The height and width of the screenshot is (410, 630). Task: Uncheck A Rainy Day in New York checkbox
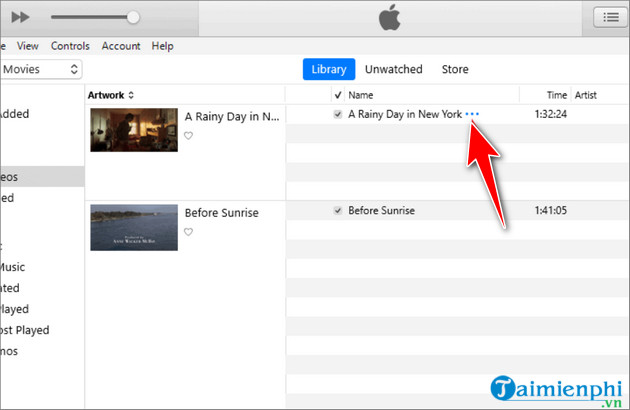338,114
